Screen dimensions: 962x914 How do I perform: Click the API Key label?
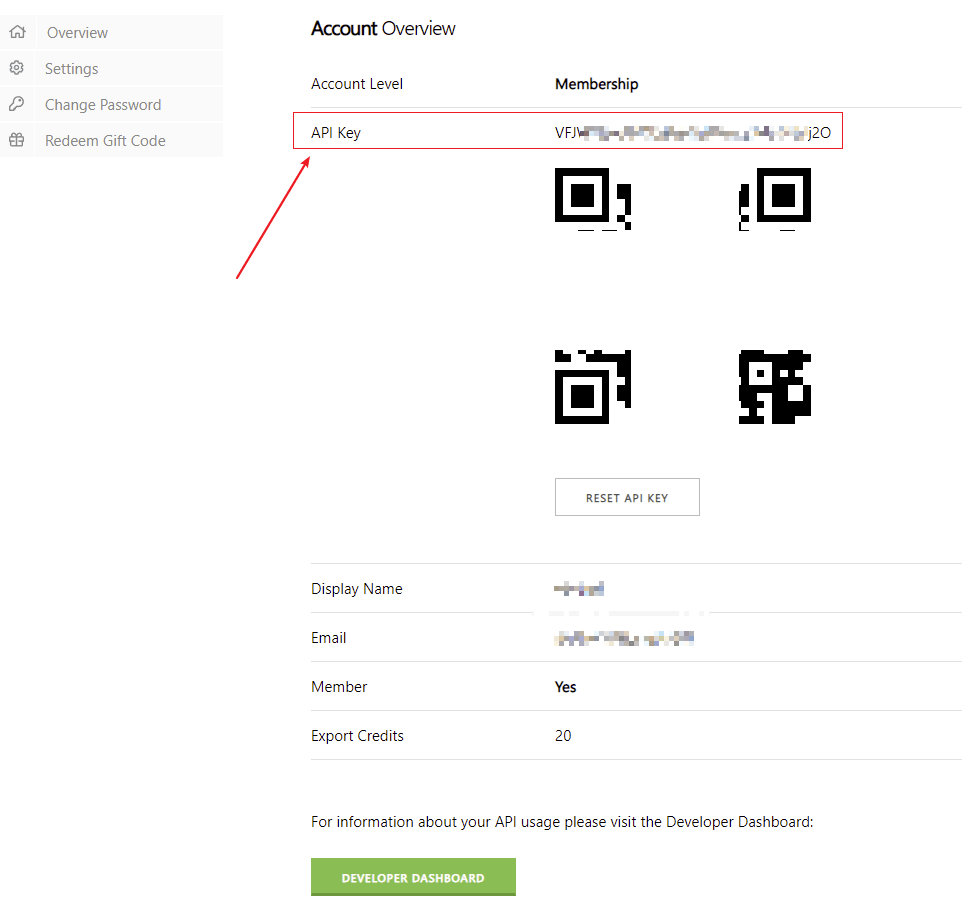[336, 132]
